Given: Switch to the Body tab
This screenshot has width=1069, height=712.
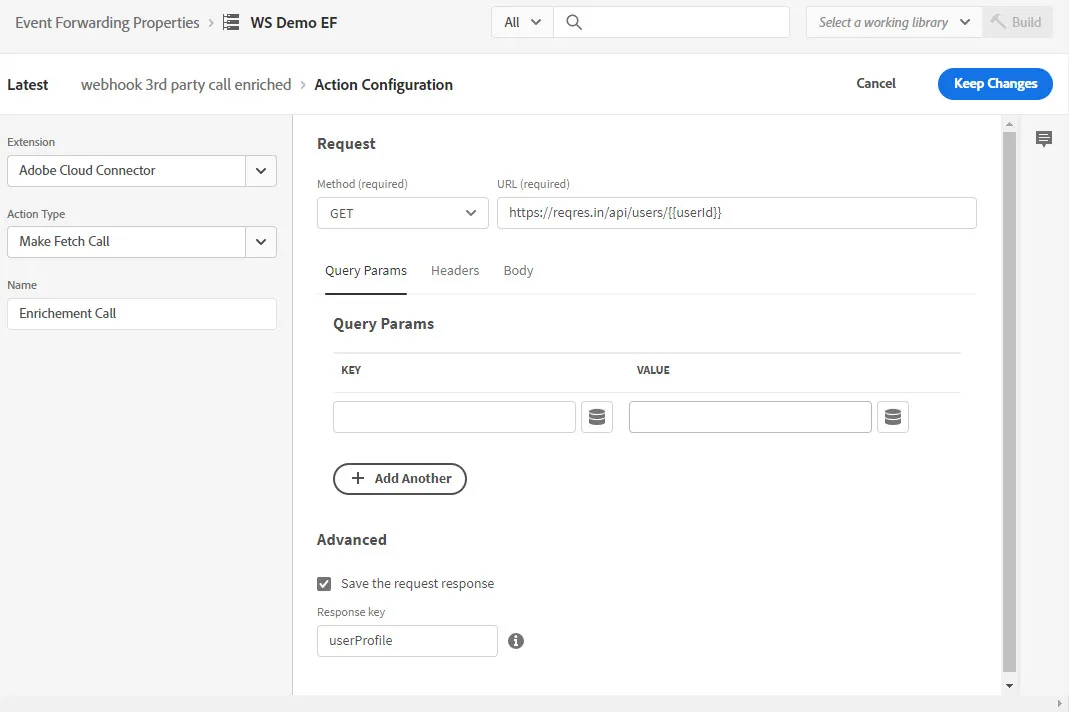Looking at the screenshot, I should [x=518, y=271].
